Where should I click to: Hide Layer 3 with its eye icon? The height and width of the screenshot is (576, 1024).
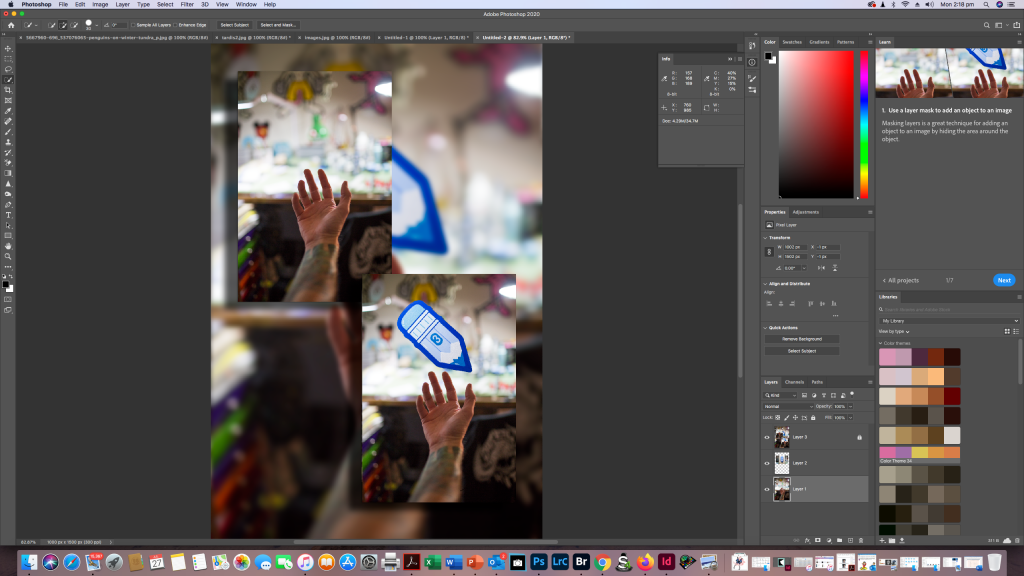coord(767,437)
